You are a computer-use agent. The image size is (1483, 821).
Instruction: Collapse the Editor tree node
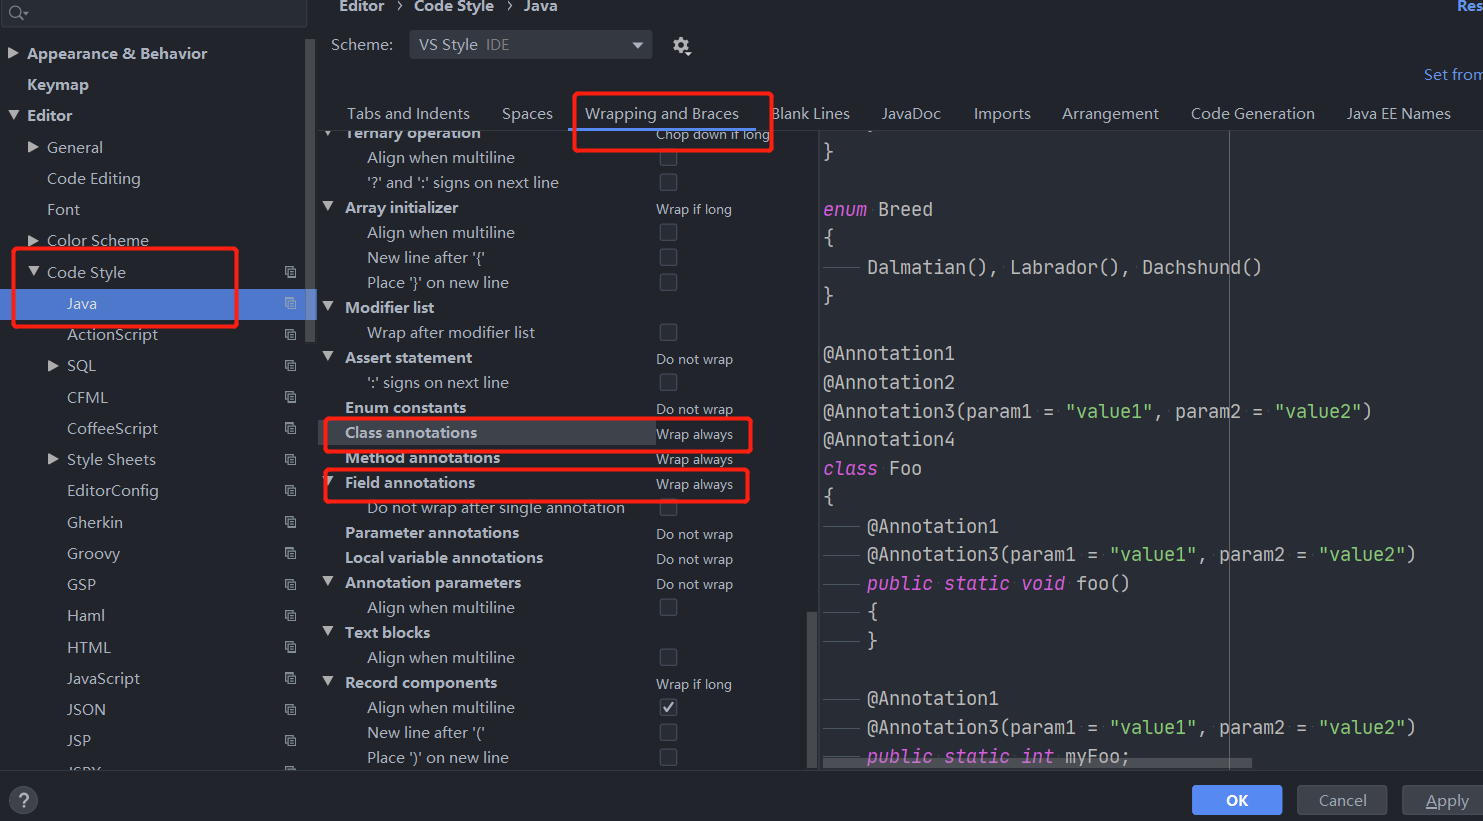13,115
